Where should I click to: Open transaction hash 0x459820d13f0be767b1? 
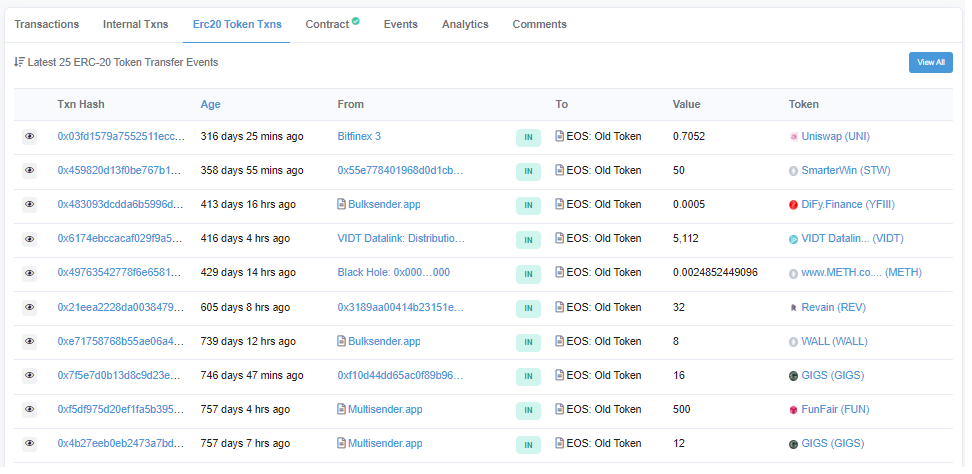(x=121, y=170)
